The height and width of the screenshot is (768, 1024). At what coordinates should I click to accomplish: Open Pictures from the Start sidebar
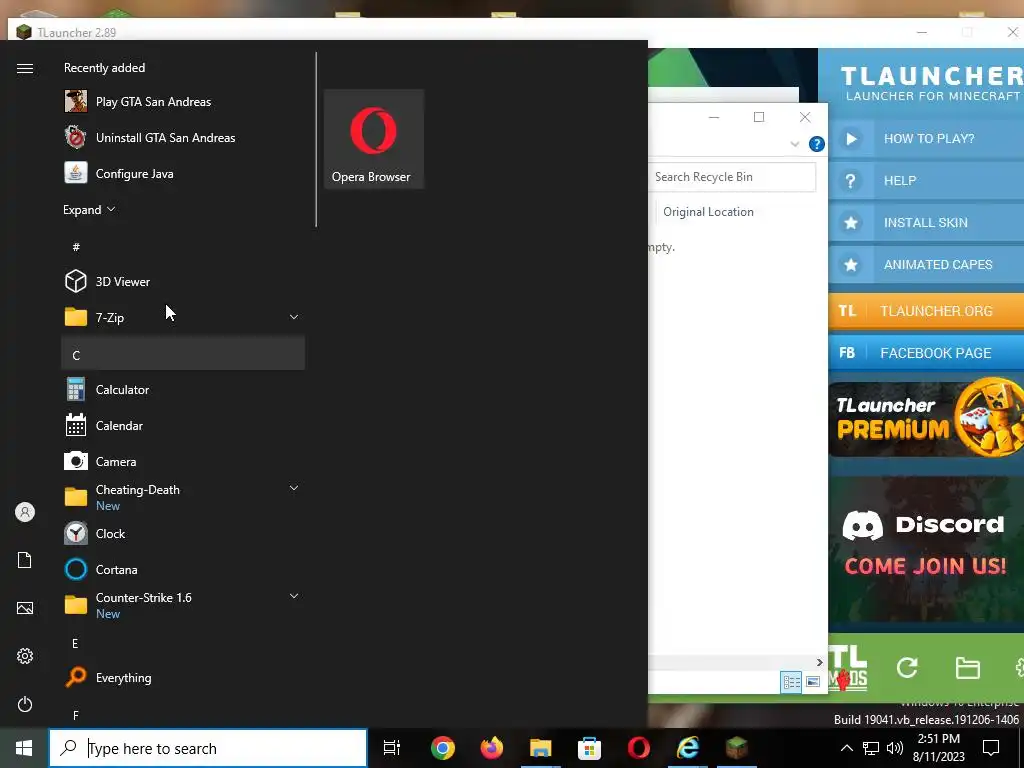tap(25, 608)
